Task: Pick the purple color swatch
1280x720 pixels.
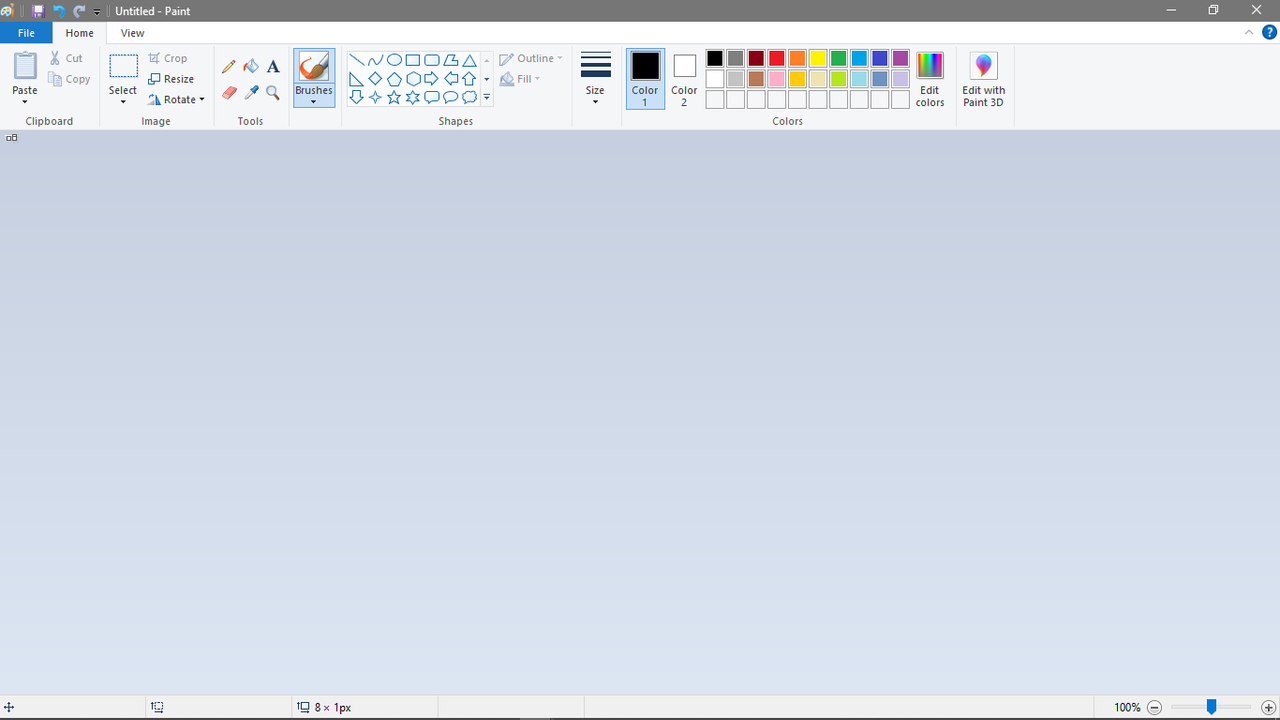Action: click(x=900, y=59)
